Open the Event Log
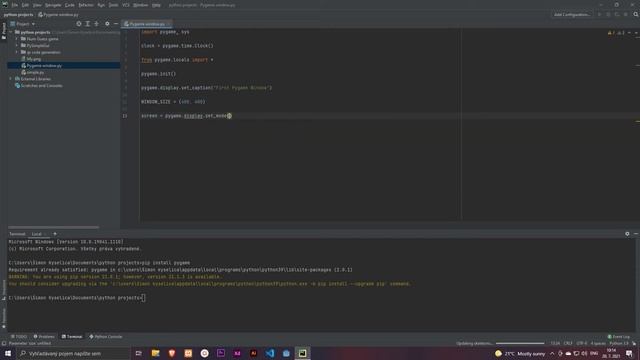This screenshot has width=640, height=360. click(x=619, y=337)
